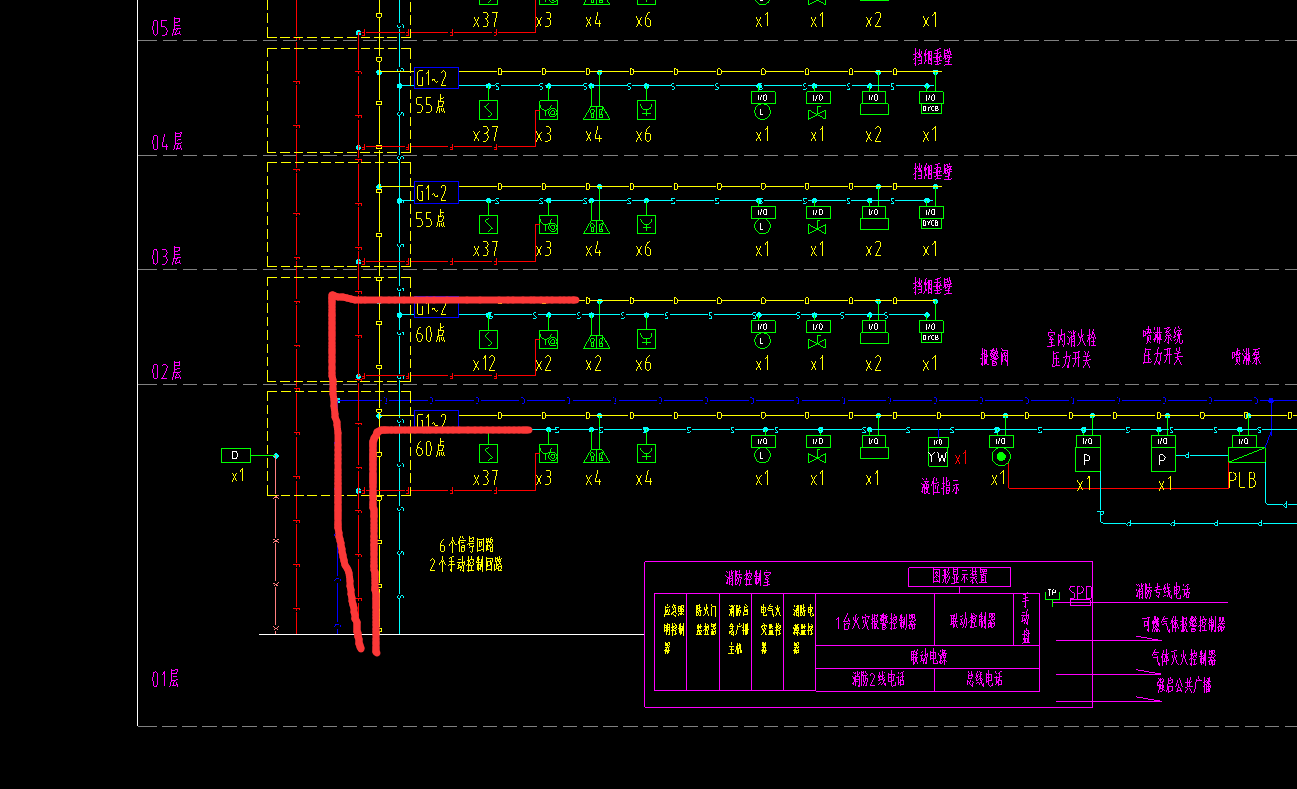
Task: Select the '气体灭火控制器' label
Action: [x=1184, y=658]
